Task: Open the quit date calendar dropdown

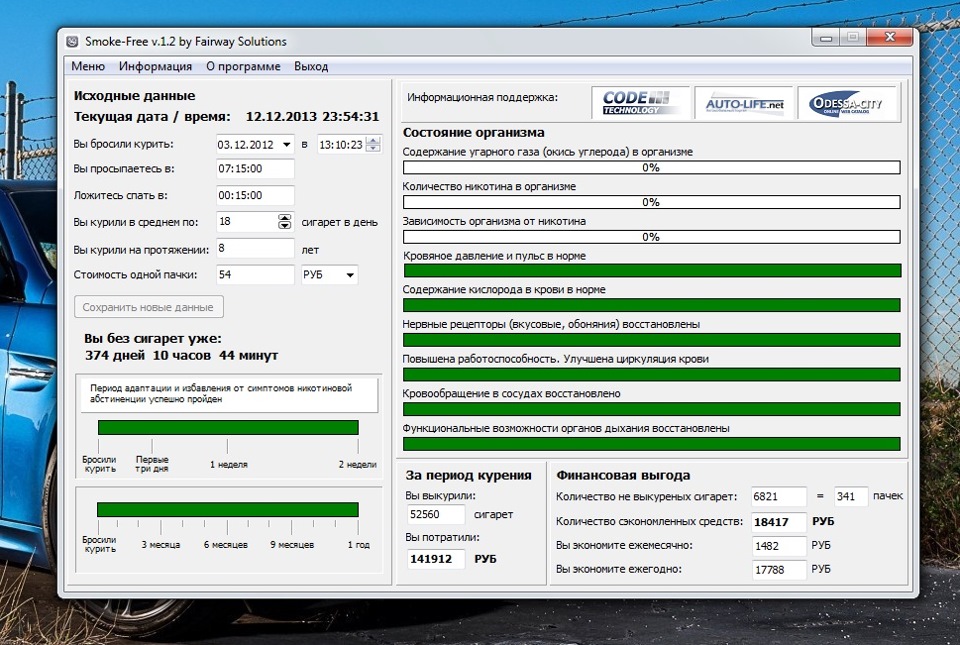Action: point(286,144)
